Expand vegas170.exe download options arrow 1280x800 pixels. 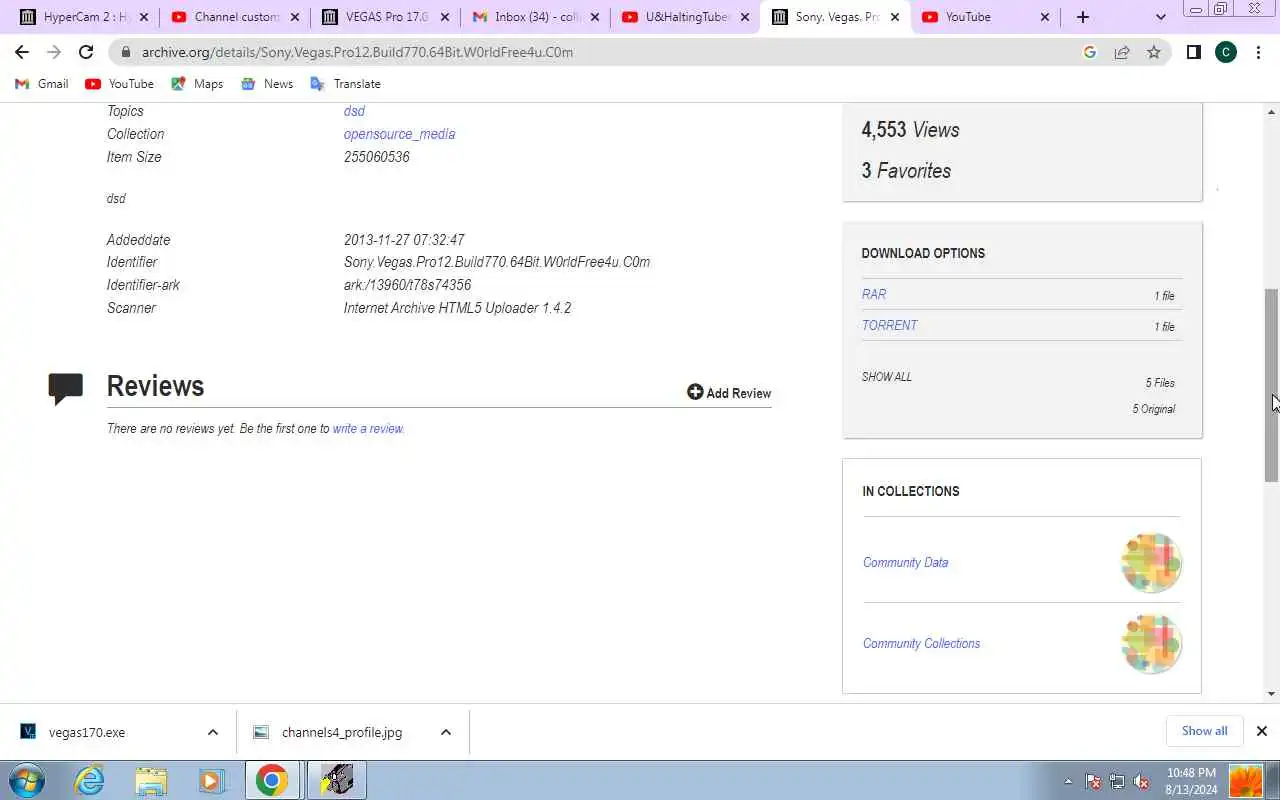point(213,732)
